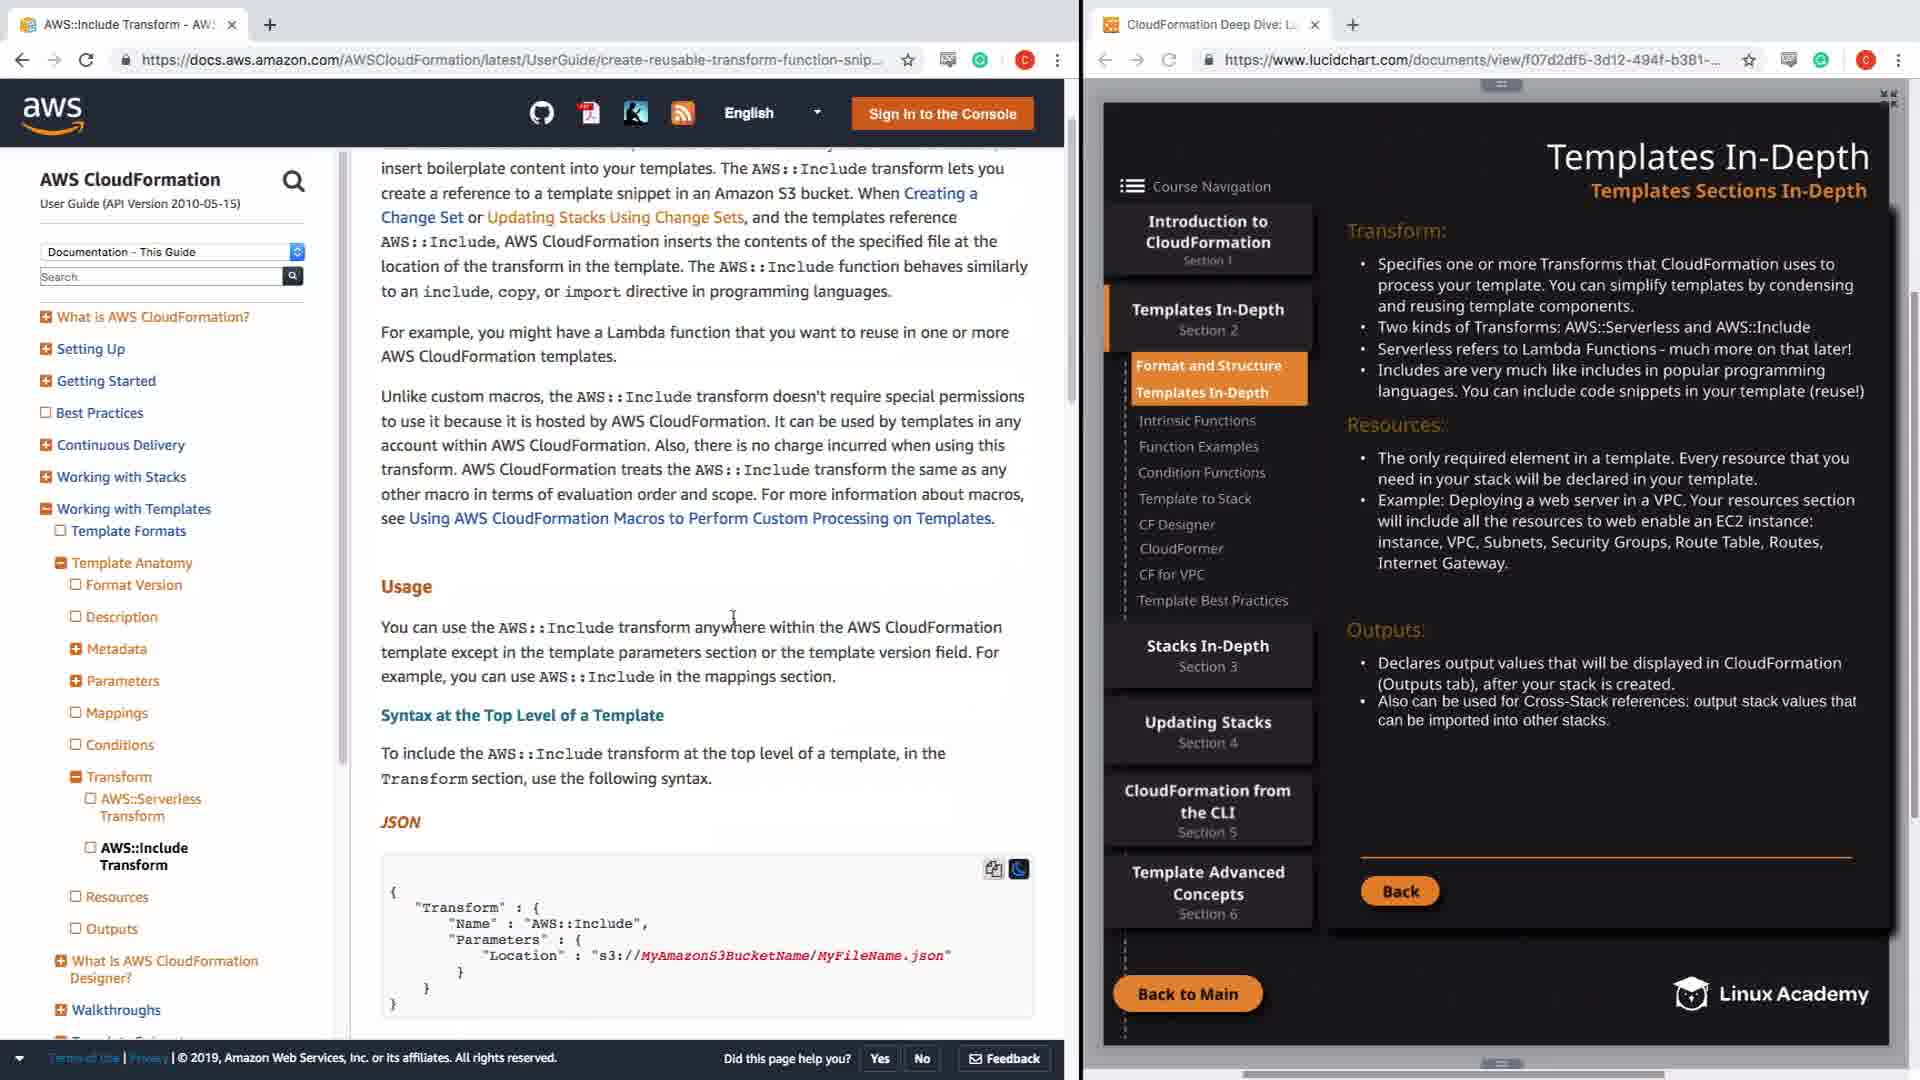This screenshot has width=1920, height=1080.
Task: Switch to the CloudFormation Deep Dive tab
Action: (x=1210, y=24)
